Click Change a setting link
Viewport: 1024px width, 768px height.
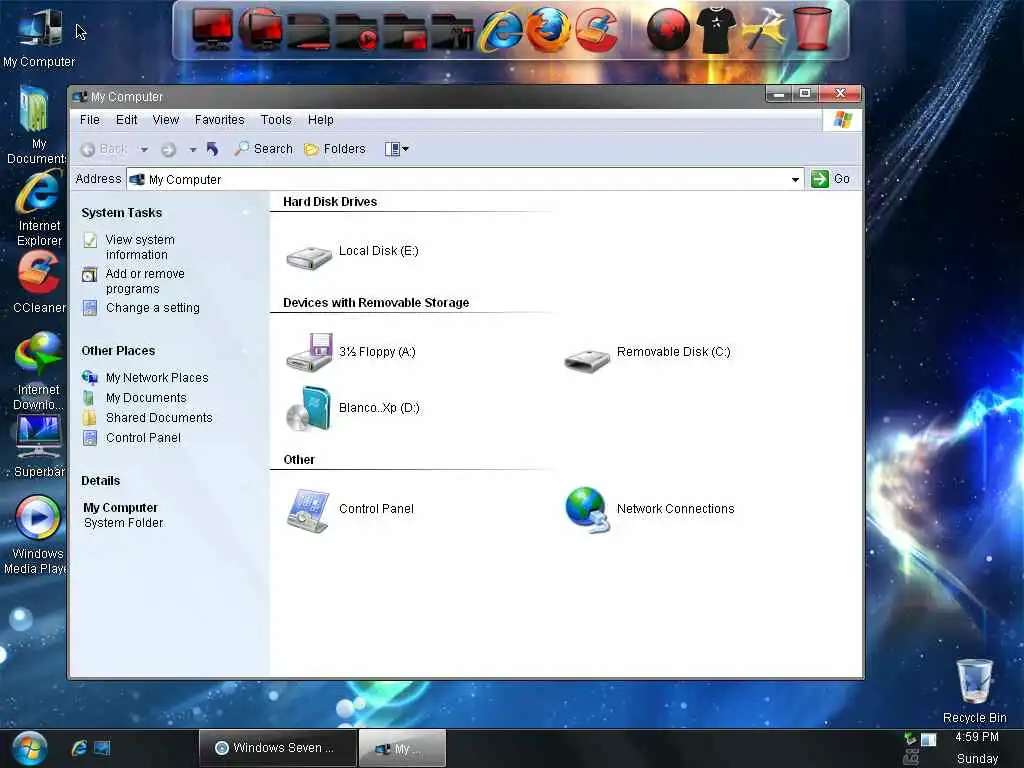click(x=153, y=308)
